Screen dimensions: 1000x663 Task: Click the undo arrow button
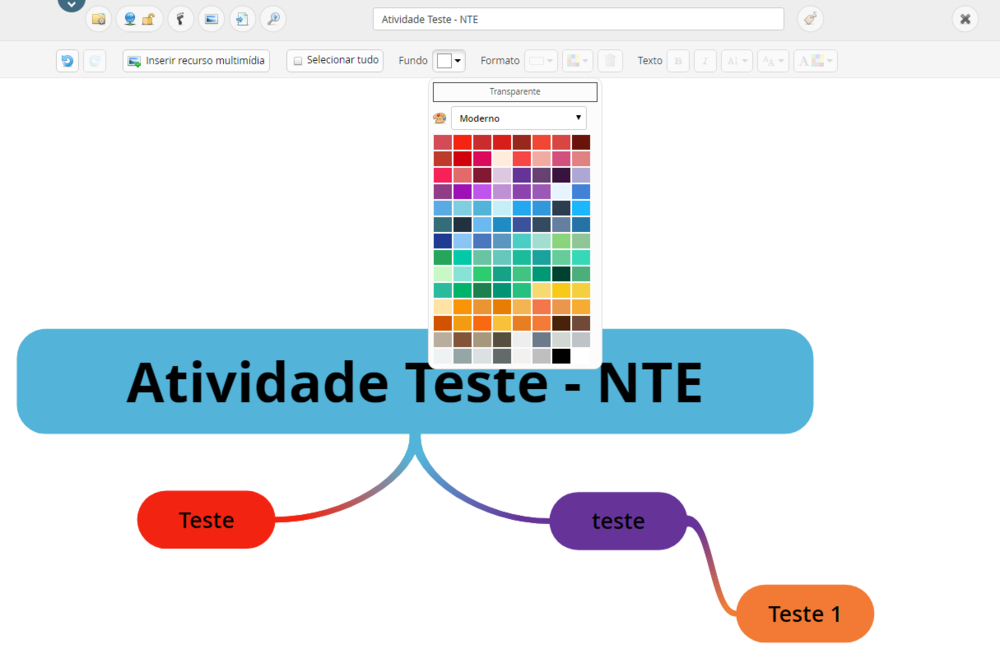pos(67,61)
